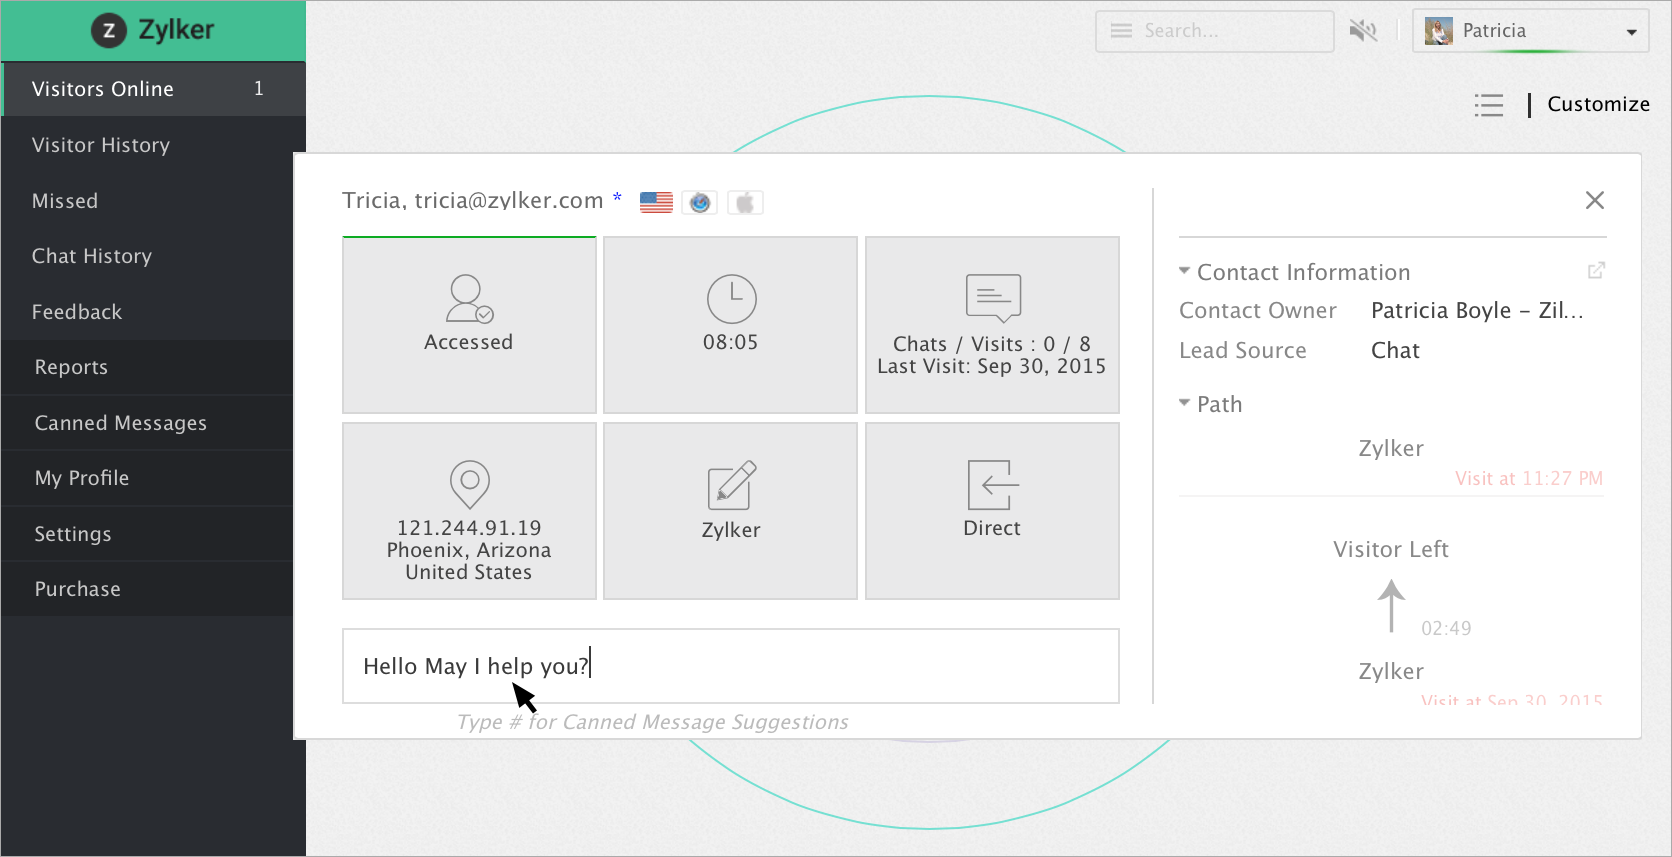1672x857 pixels.
Task: Close the visitor details panel
Action: coord(1595,200)
